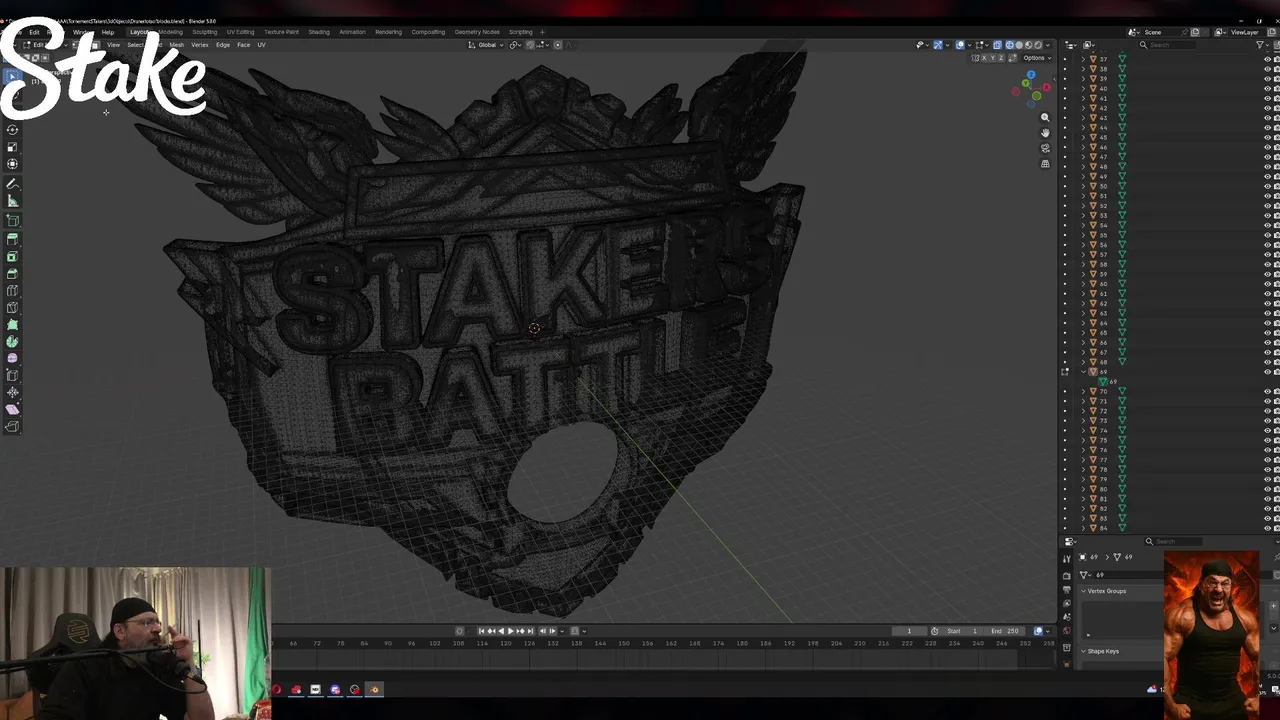Enable wireframe viewport shading
1280x720 pixels.
tap(1009, 45)
